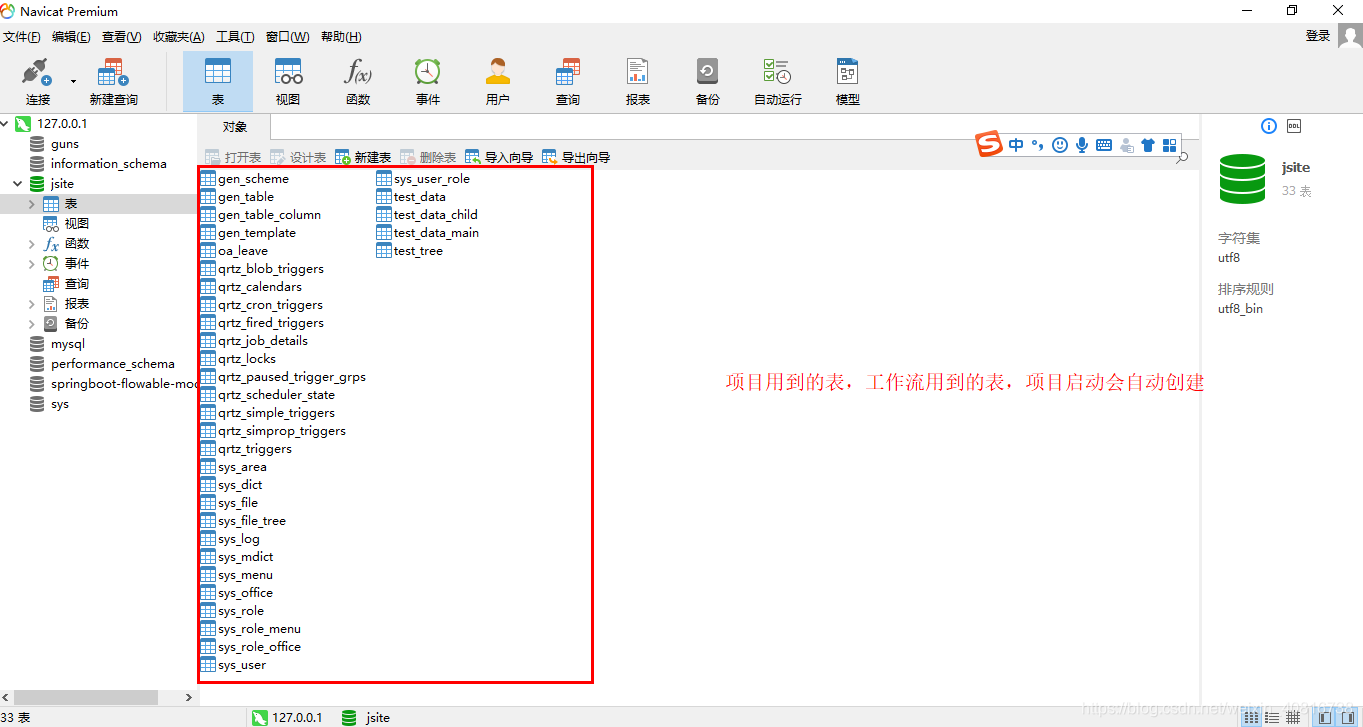This screenshot has height=727, width=1363.
Task: Expand the 事件 tree node
Action: (x=32, y=263)
